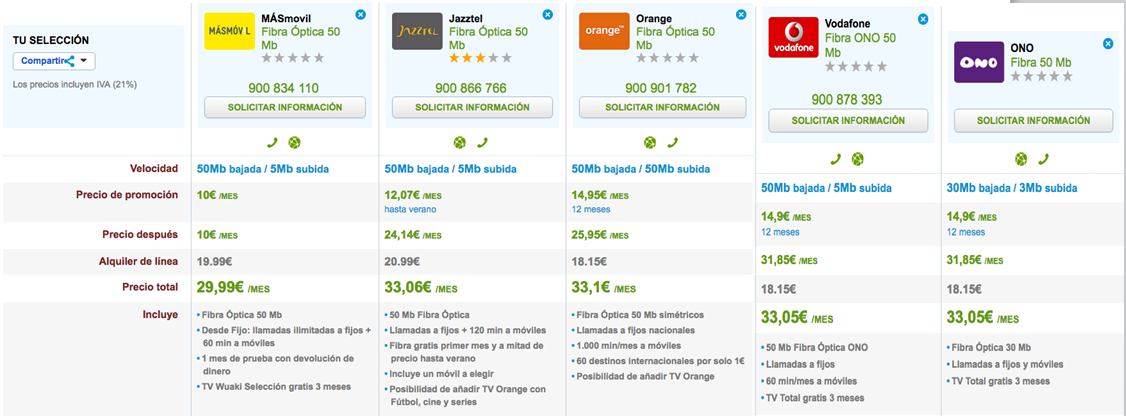Click the 30Mb bajada / 3Mb subida speed
Image resolution: width=1126 pixels, height=416 pixels.
coord(1012,188)
